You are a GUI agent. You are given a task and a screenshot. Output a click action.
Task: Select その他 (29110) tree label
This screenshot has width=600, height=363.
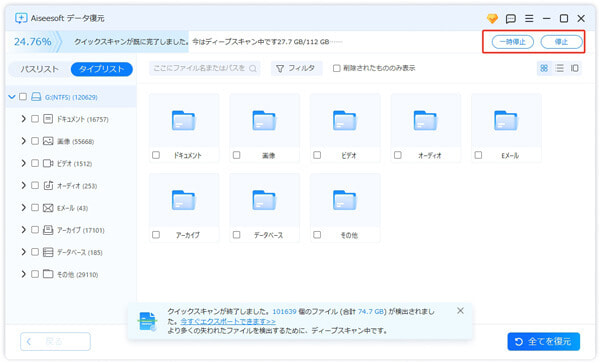78,275
